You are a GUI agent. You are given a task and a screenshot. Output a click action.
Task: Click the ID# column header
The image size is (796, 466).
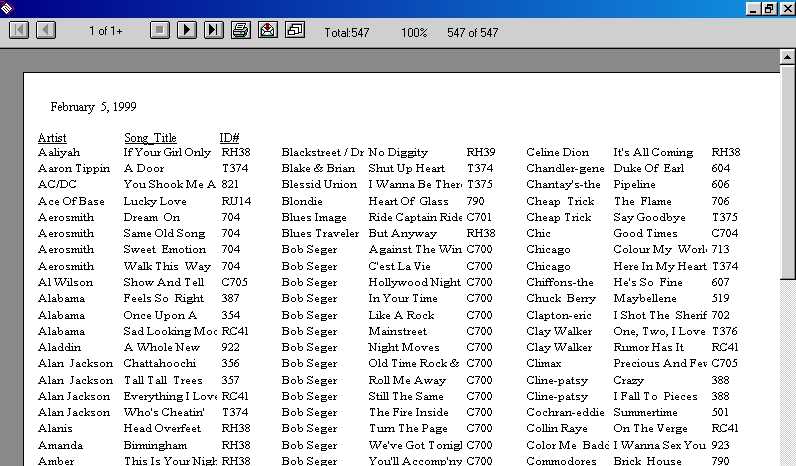click(x=229, y=137)
